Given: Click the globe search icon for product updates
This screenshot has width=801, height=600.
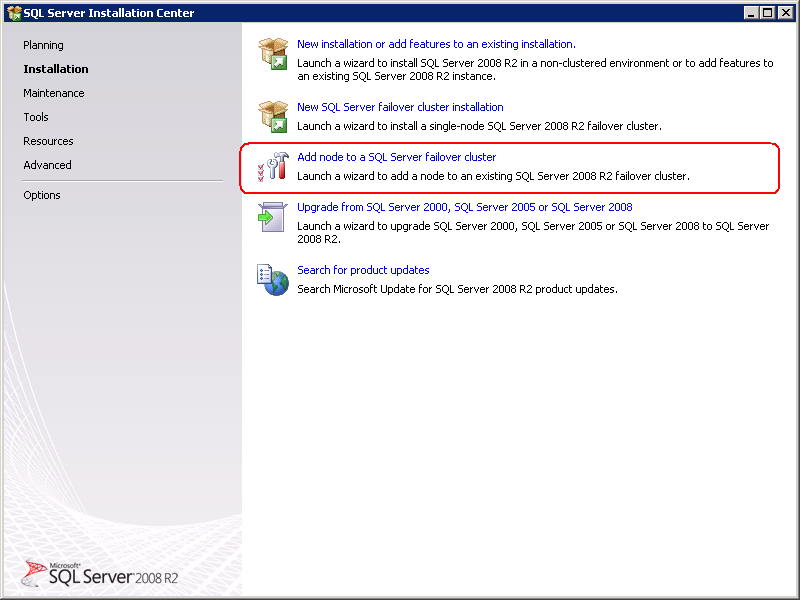Looking at the screenshot, I should point(273,280).
